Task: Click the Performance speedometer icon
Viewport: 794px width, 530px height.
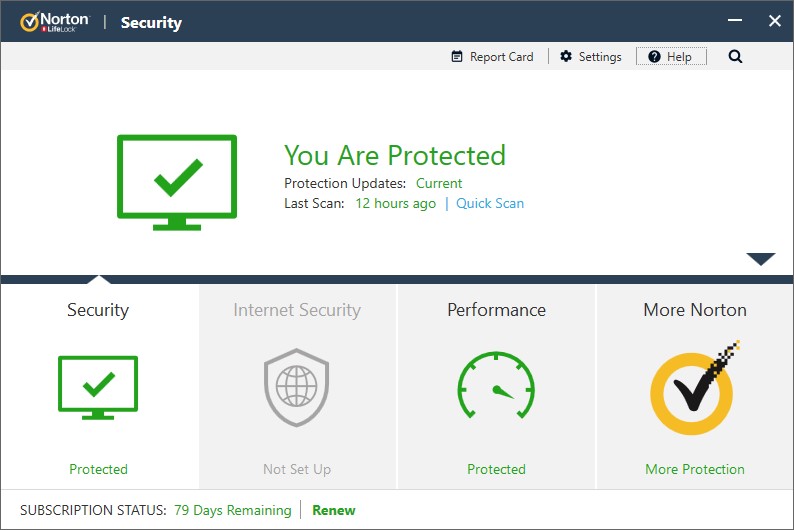Action: [x=496, y=386]
